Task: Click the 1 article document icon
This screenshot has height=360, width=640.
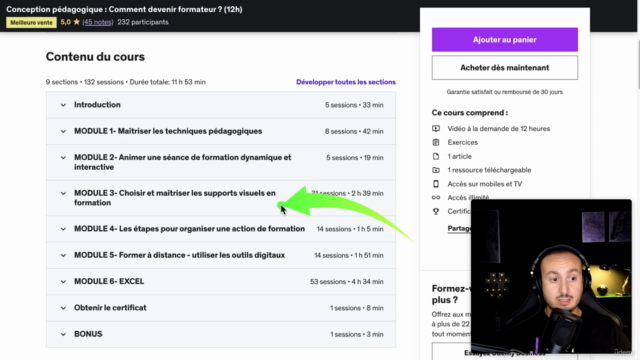Action: pos(436,156)
